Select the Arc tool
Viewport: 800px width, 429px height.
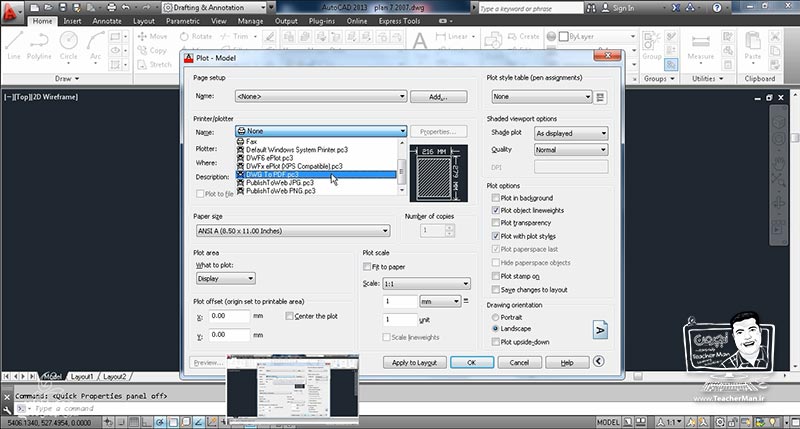tap(95, 45)
